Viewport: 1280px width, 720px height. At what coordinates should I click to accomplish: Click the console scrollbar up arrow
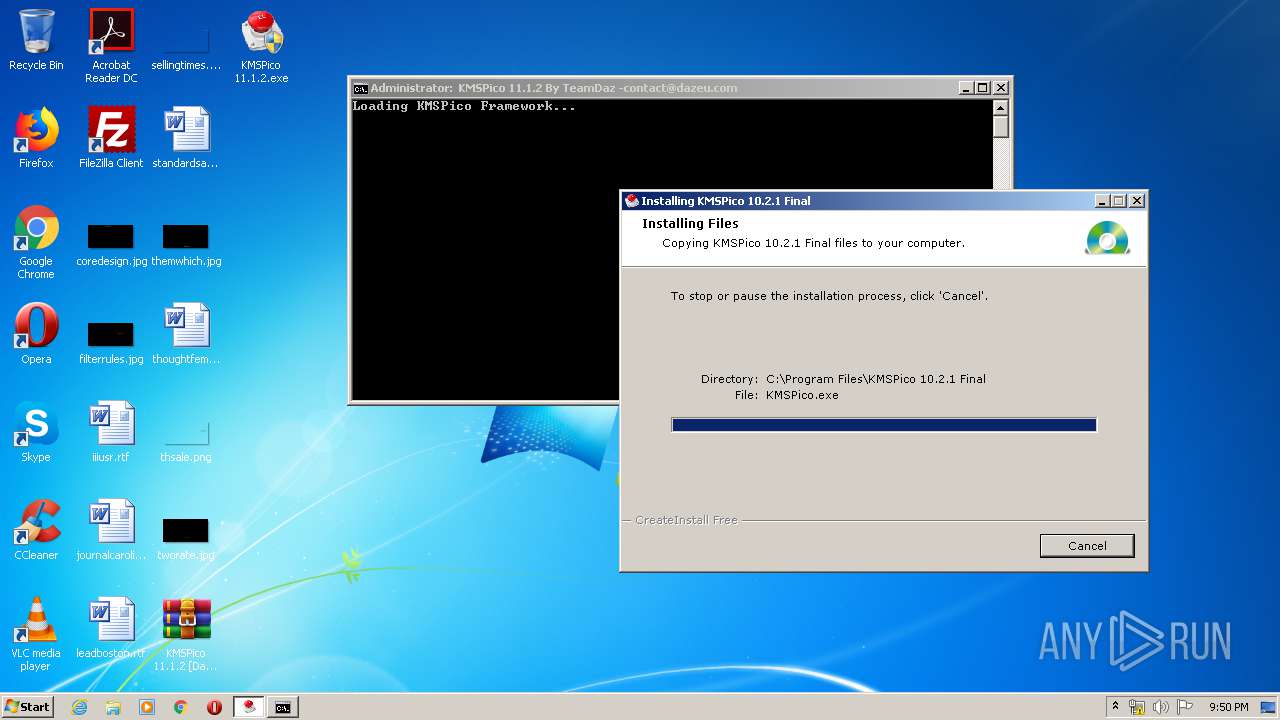1001,107
